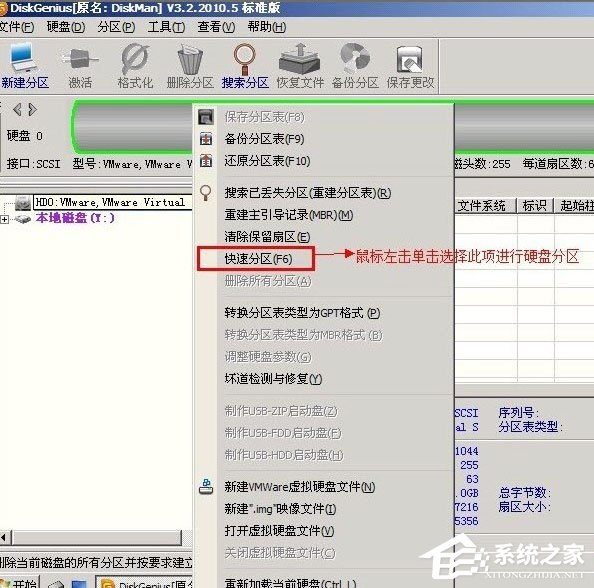Click the 保存更改 toolbar icon
This screenshot has height=588, width=594.
[x=410, y=66]
